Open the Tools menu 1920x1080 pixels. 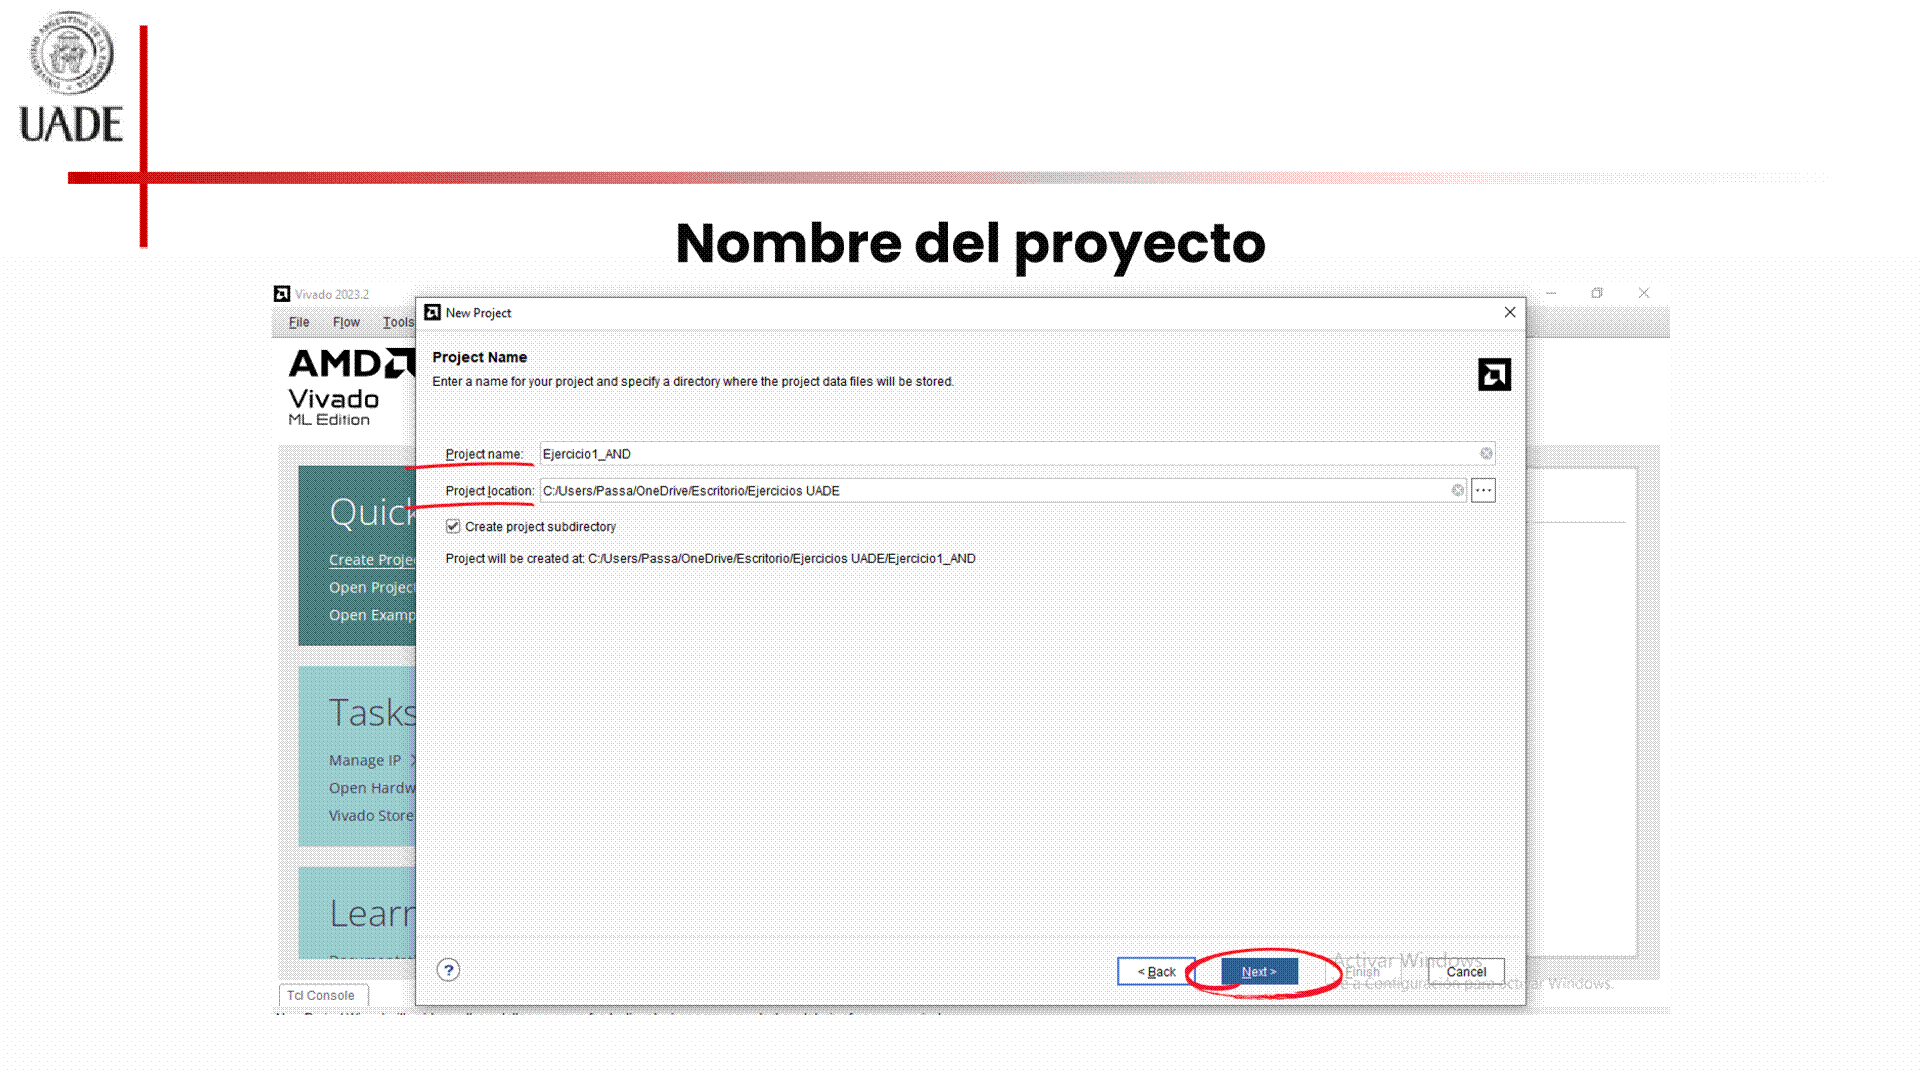click(x=397, y=322)
